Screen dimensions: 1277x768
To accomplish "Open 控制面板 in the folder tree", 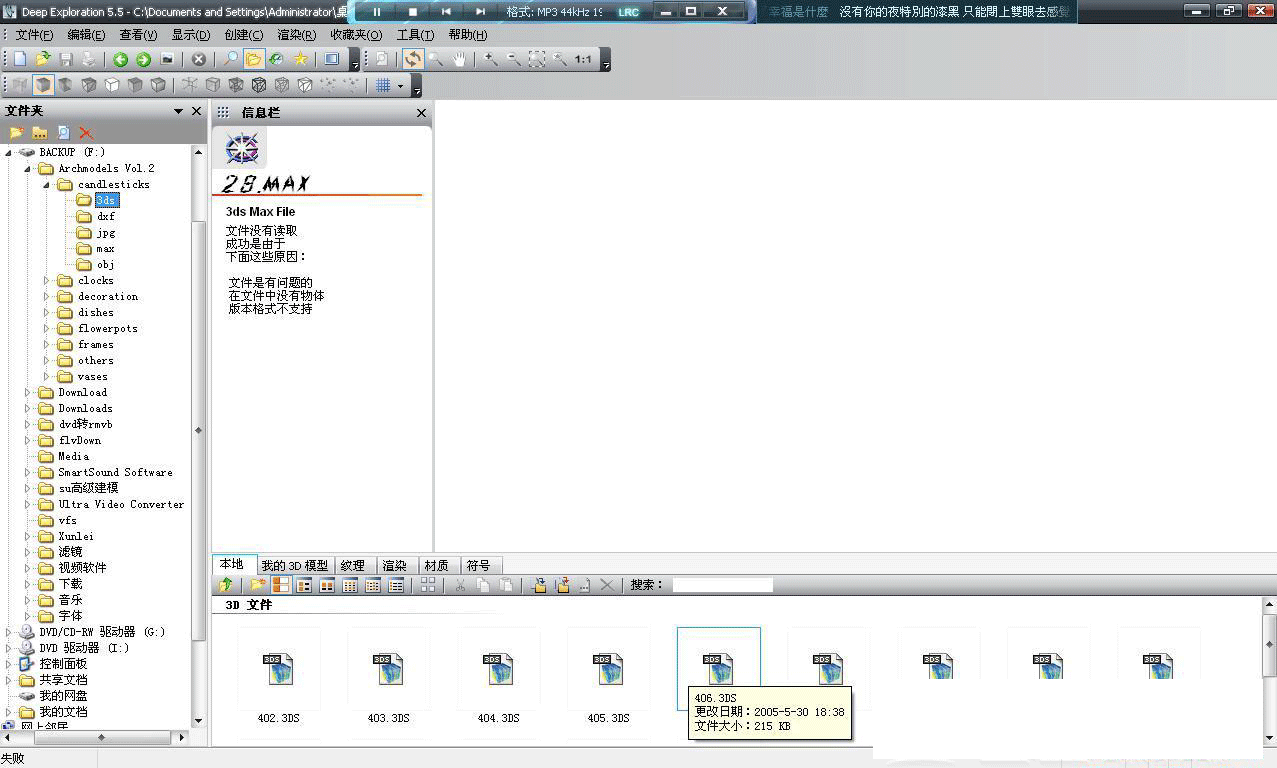I will click(x=63, y=664).
